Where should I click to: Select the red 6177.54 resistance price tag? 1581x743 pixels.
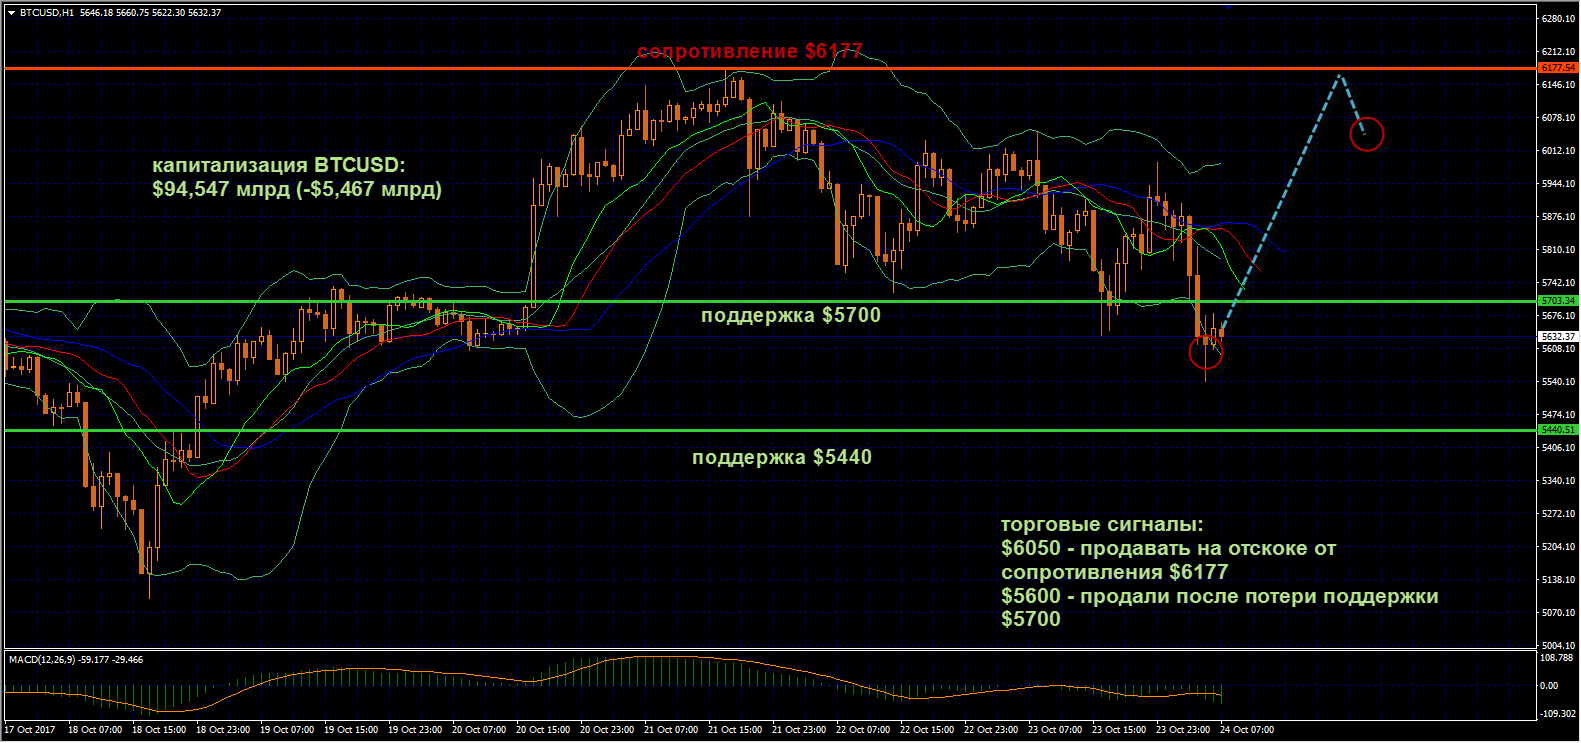pyautogui.click(x=1557, y=68)
